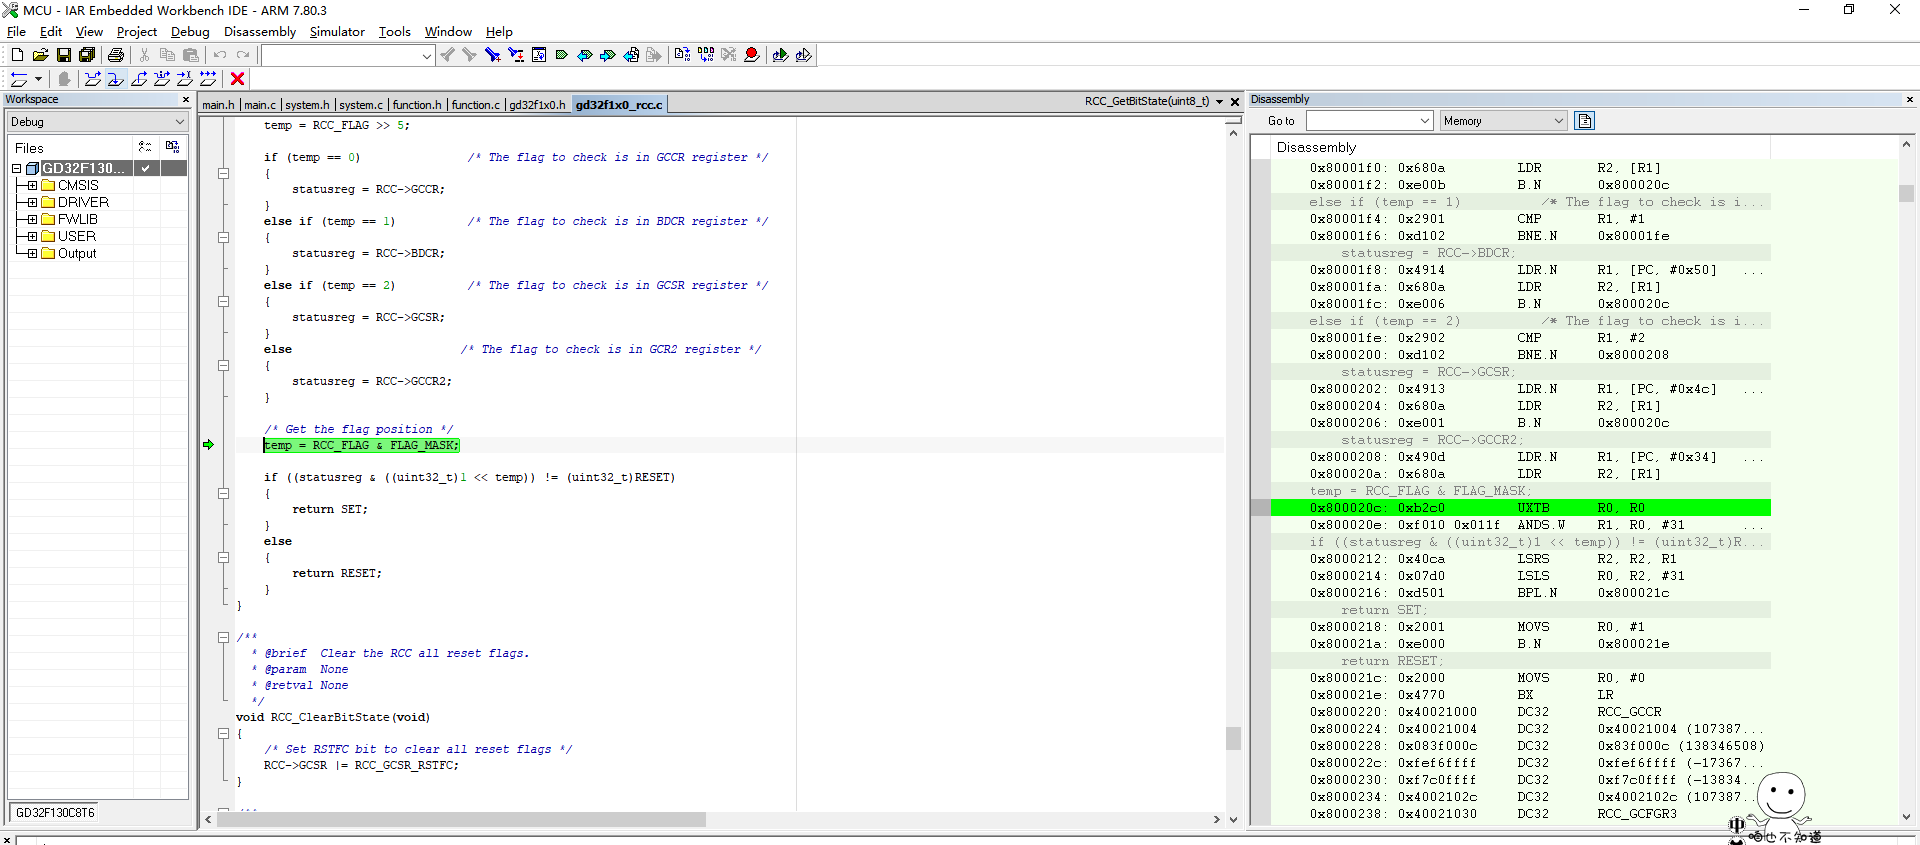Viewport: 1920px width, 845px height.
Task: Click the Redo arrow icon
Action: tap(243, 55)
